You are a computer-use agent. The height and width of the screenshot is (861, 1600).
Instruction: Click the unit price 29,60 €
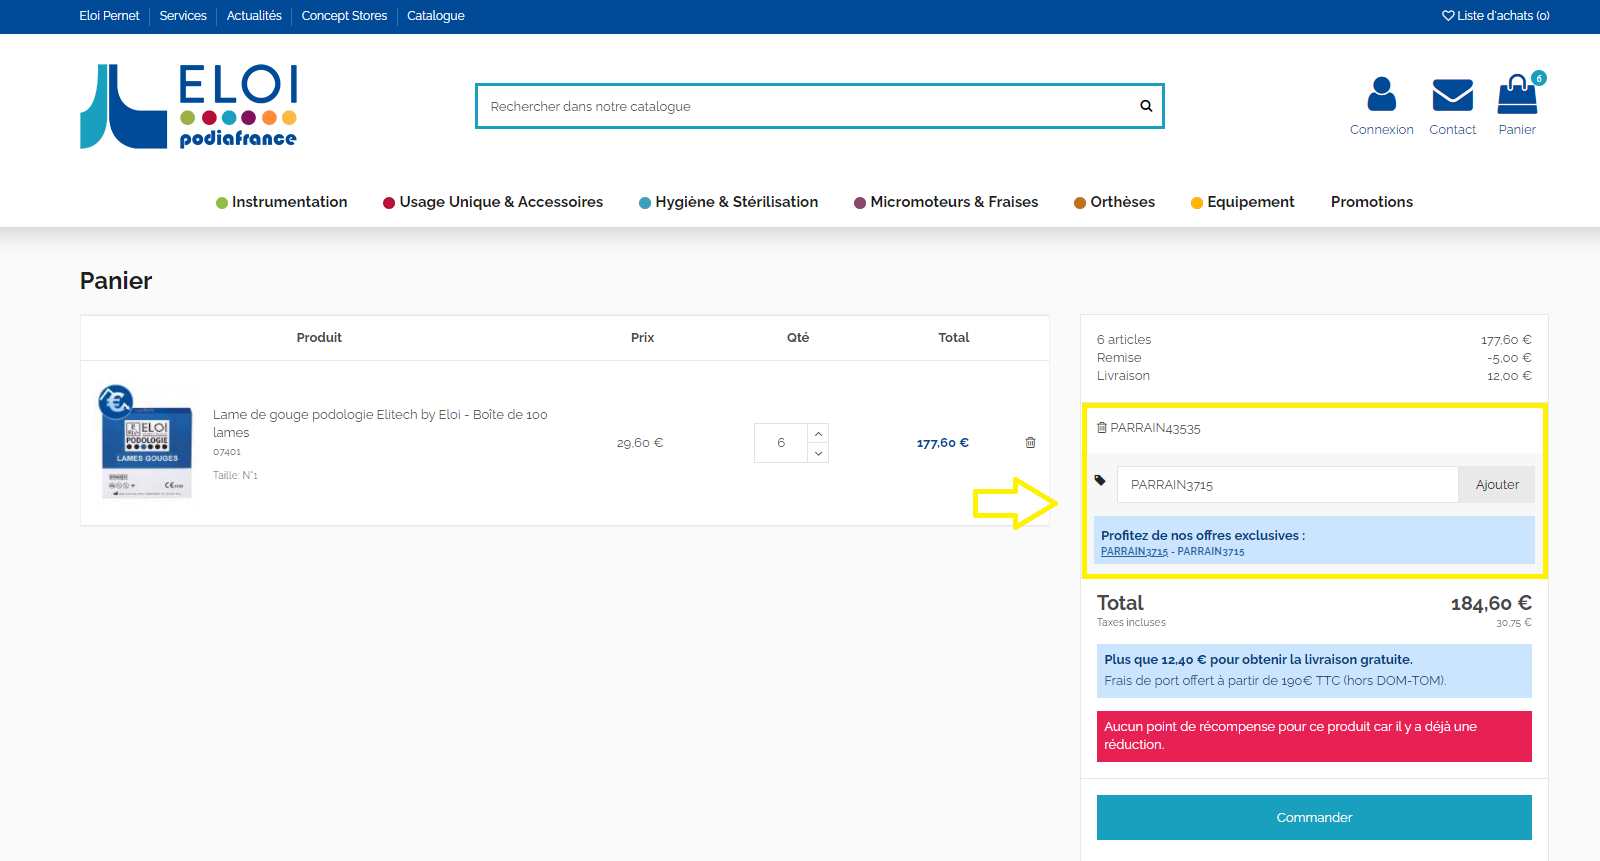coord(640,443)
